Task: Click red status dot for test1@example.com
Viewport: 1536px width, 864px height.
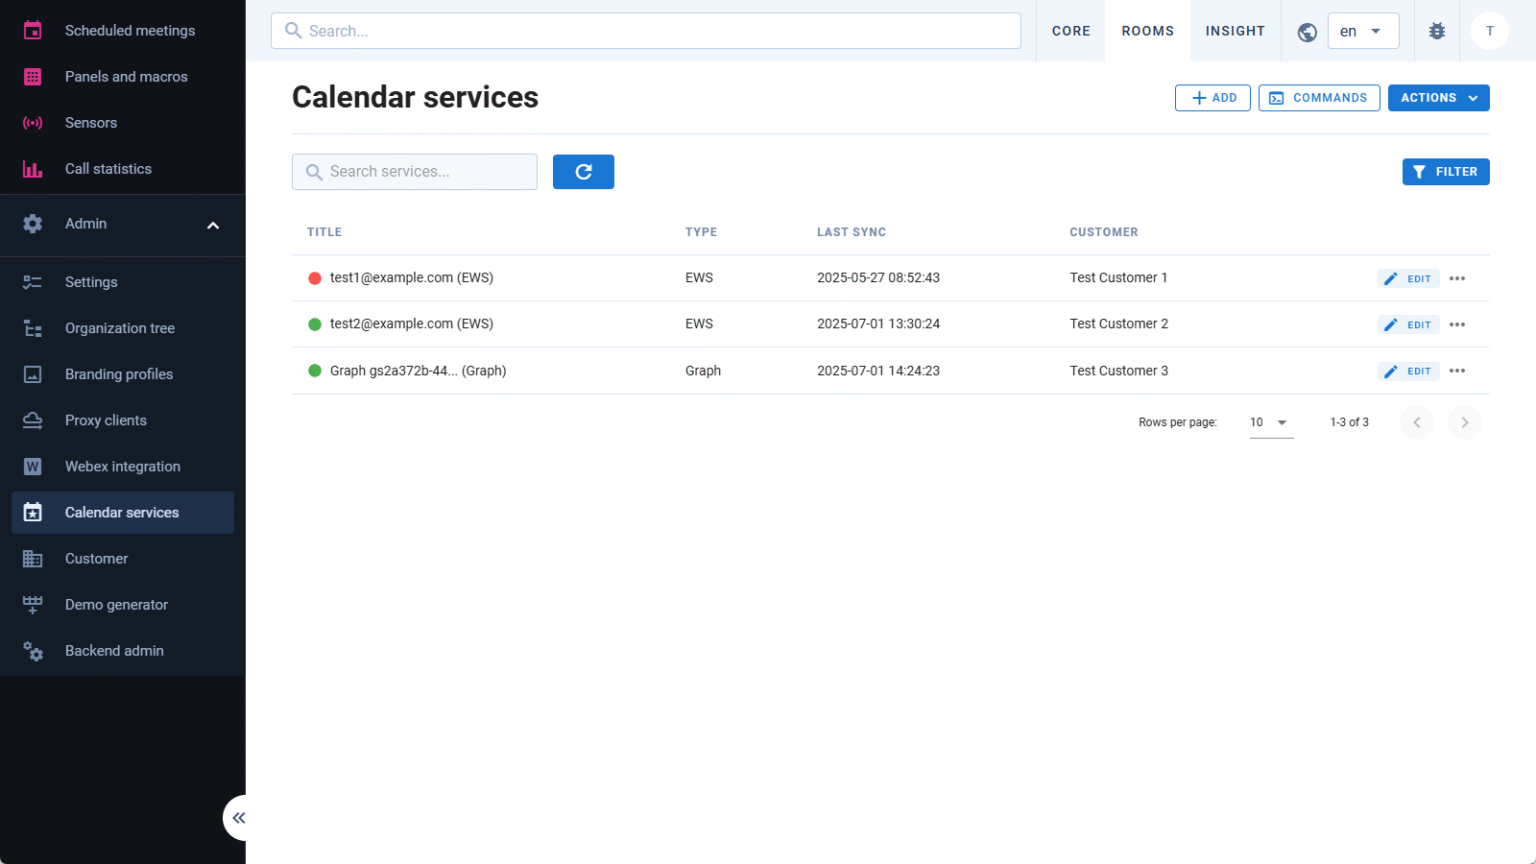Action: click(x=315, y=278)
